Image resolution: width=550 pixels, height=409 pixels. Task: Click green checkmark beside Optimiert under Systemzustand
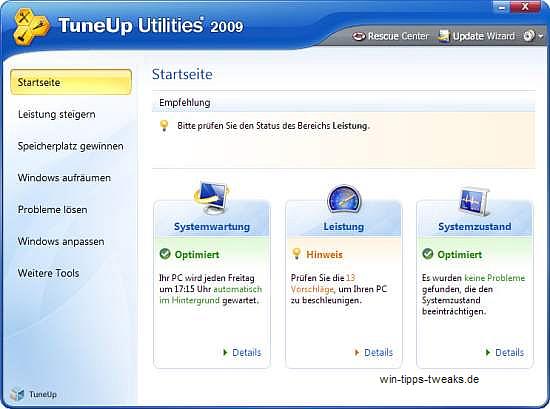click(x=428, y=254)
